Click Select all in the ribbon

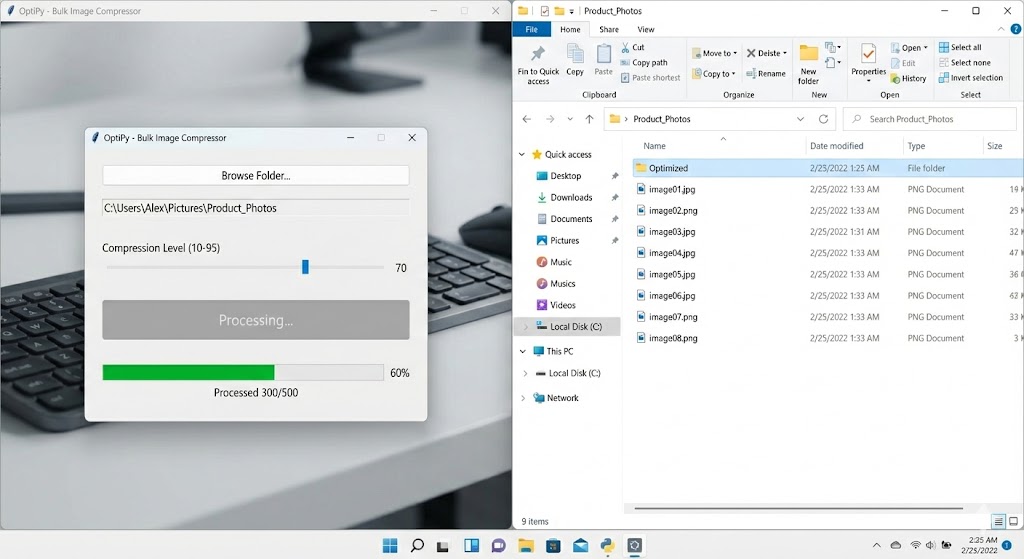point(960,47)
